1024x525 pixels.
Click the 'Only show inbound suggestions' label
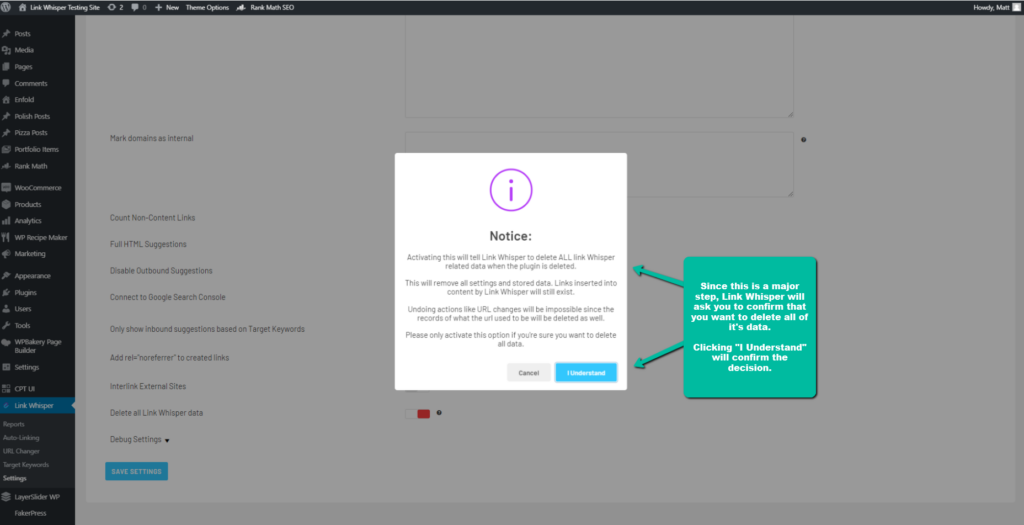tap(207, 329)
